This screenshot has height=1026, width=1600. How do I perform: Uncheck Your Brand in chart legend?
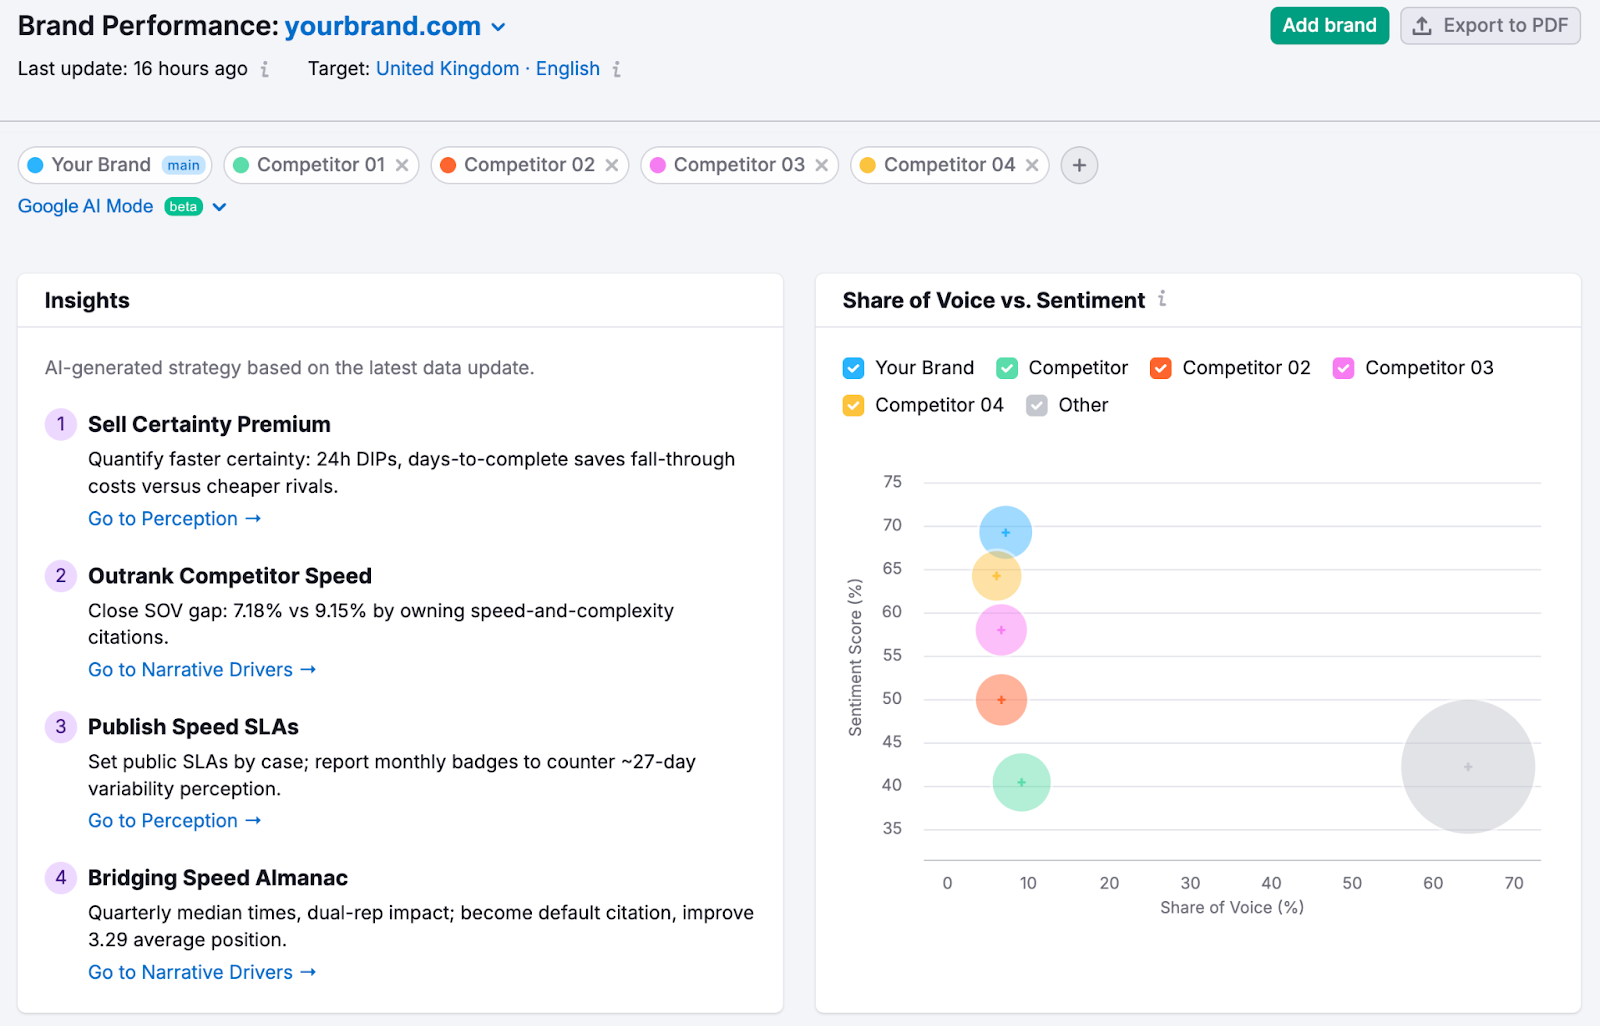pos(853,368)
